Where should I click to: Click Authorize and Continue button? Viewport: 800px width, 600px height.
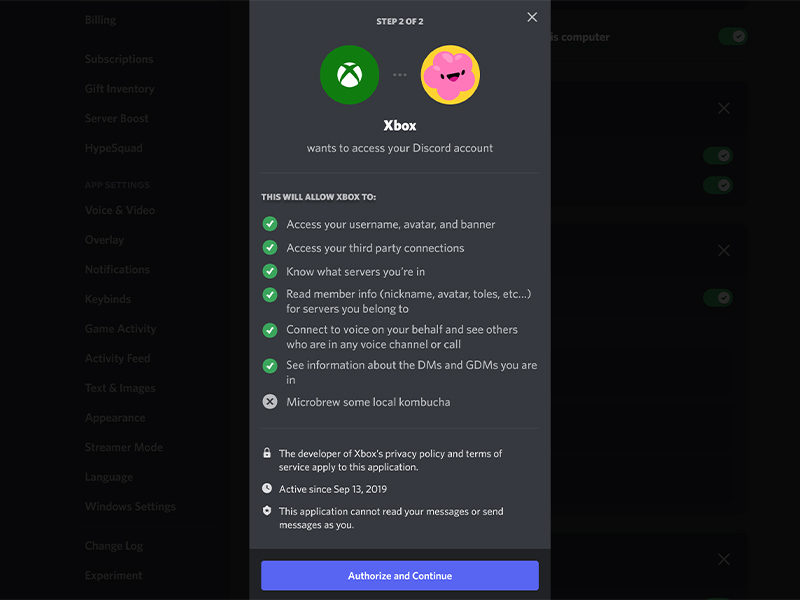[400, 576]
